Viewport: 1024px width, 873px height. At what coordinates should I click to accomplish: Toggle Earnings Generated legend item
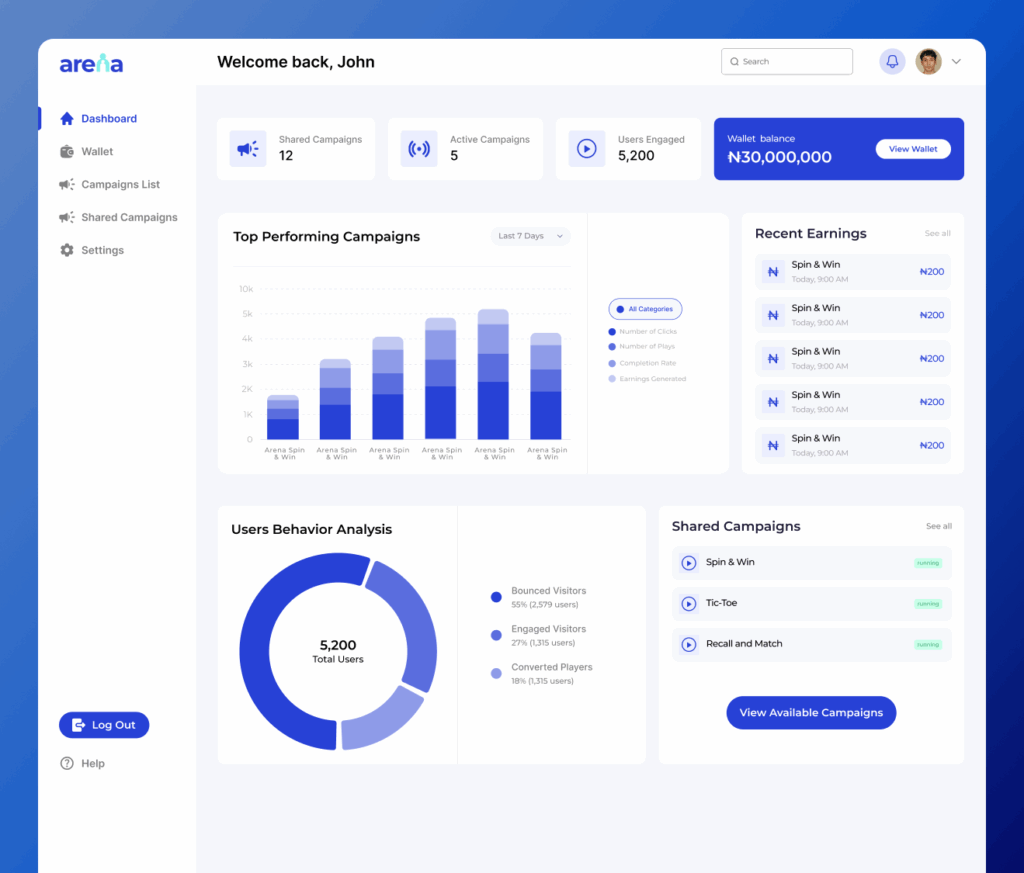coord(652,379)
